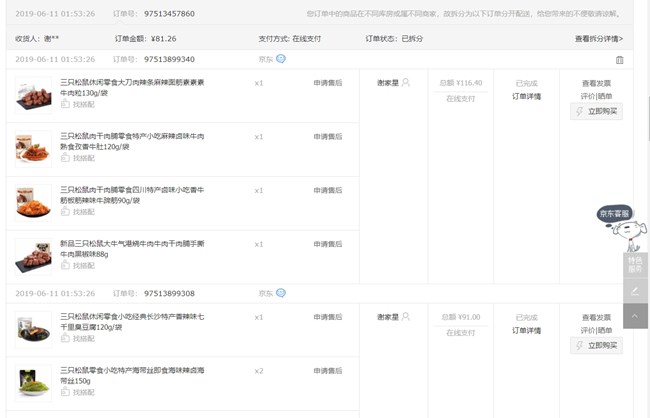This screenshot has height=418, width=650.
Task: Click 晒单 link in the ¥91.00 order
Action: click(604, 331)
